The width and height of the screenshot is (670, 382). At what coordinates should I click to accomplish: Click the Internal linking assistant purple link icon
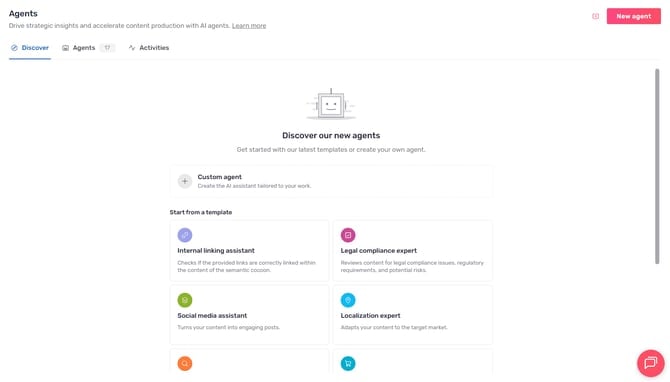pos(185,235)
